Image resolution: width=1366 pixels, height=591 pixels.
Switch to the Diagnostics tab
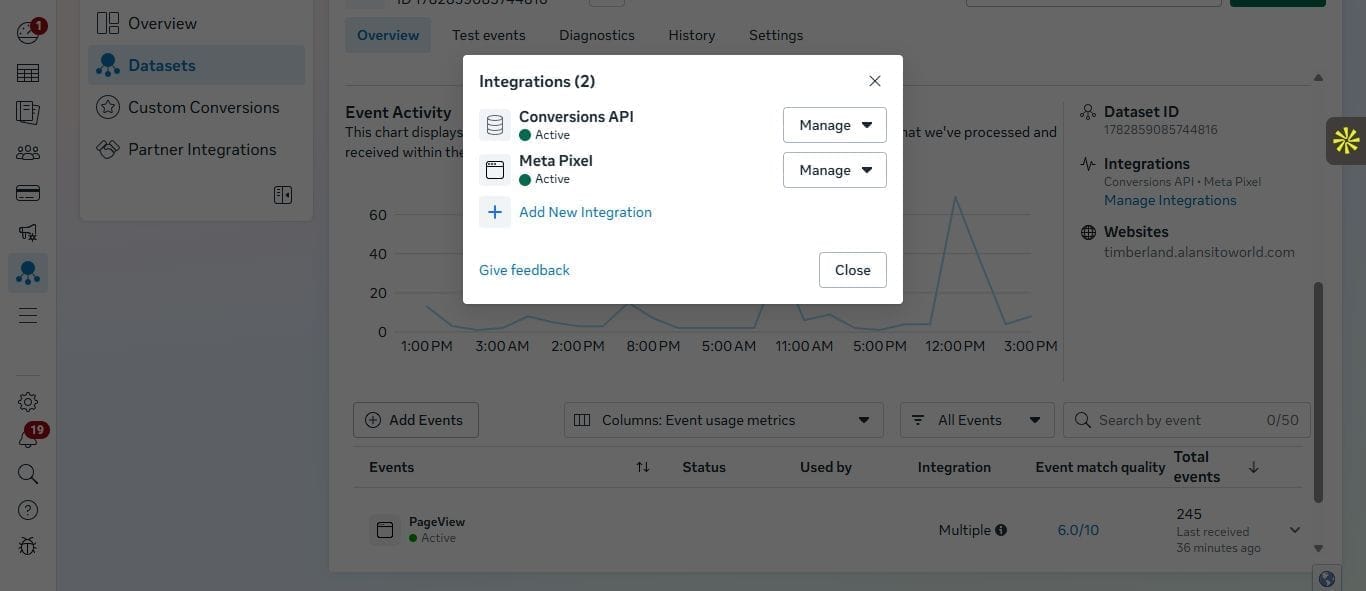(x=597, y=35)
